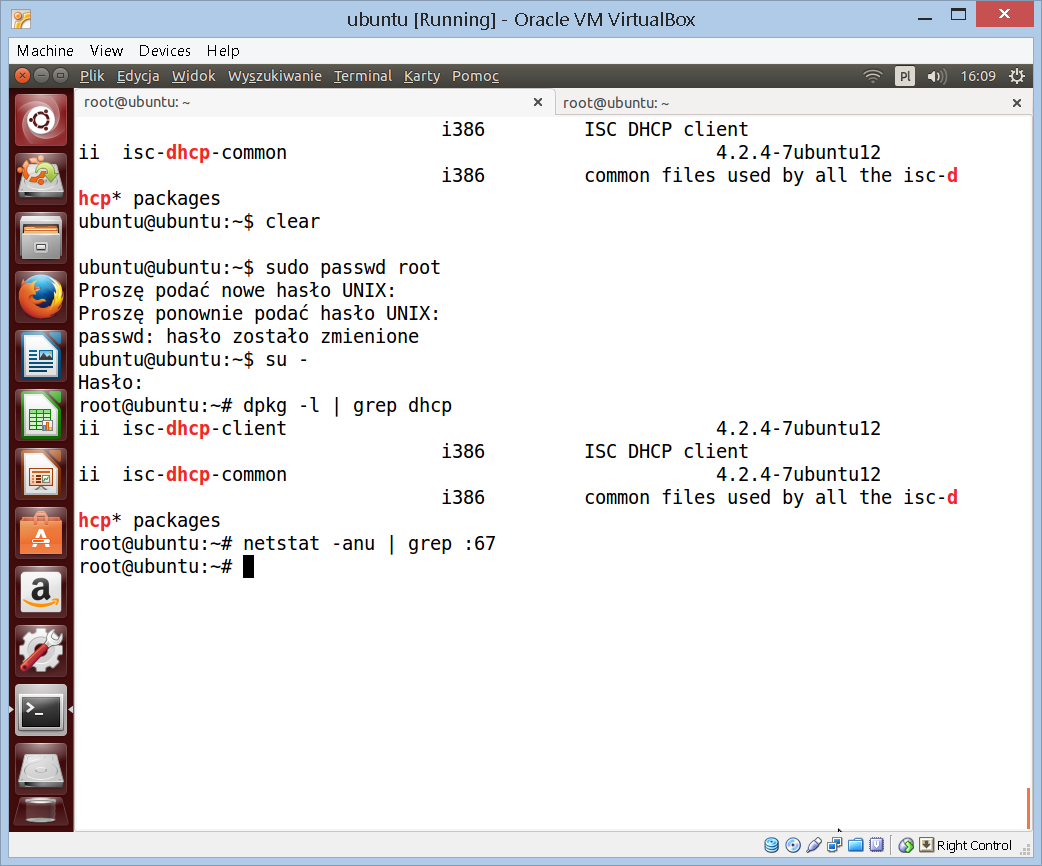Click the 'sudo passwd root' command line

point(259,267)
